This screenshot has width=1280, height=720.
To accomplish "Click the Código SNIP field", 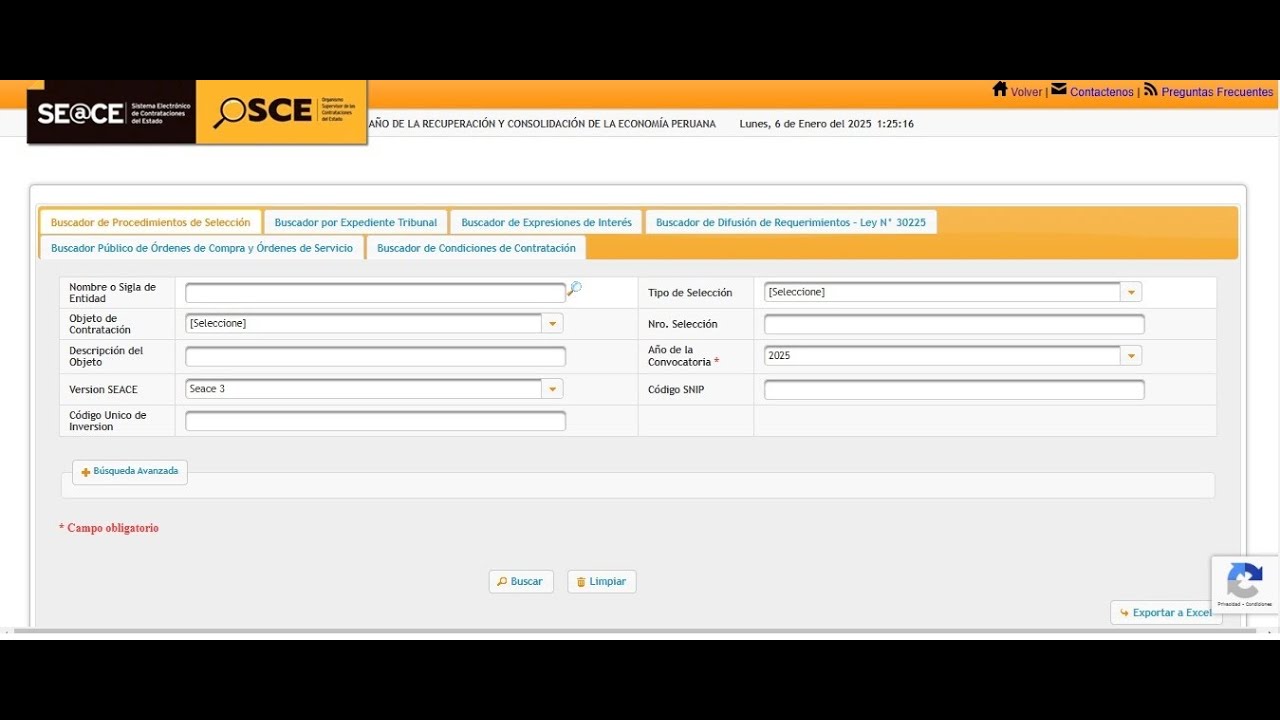I will 954,390.
